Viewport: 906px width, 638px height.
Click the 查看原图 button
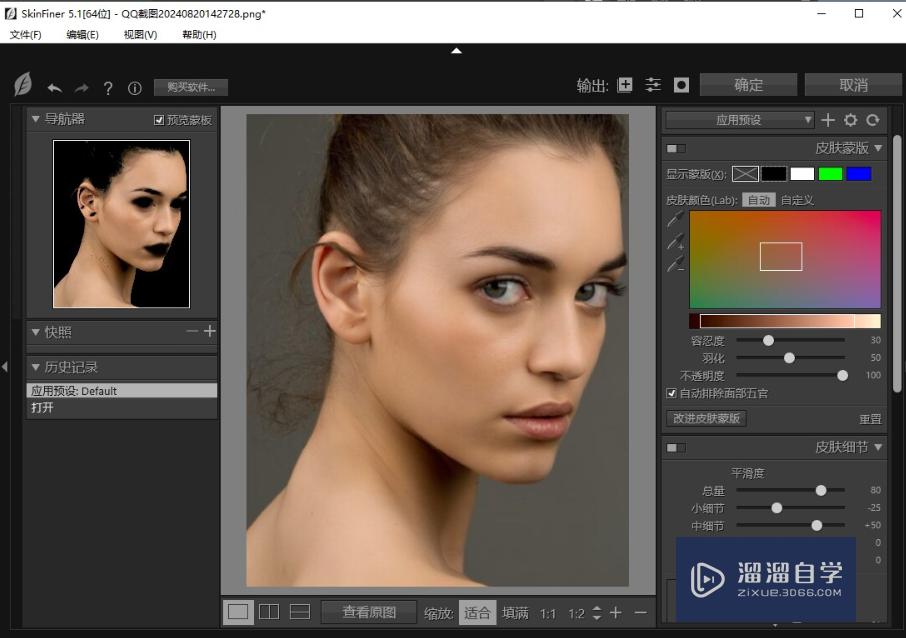[369, 612]
